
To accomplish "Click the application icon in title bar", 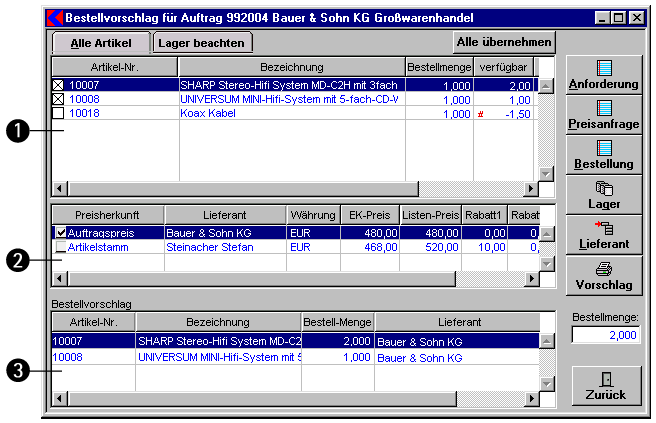I will (55, 17).
